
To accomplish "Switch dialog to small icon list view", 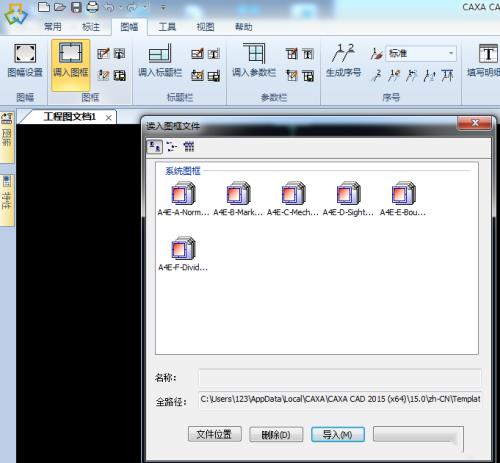I will pos(172,147).
